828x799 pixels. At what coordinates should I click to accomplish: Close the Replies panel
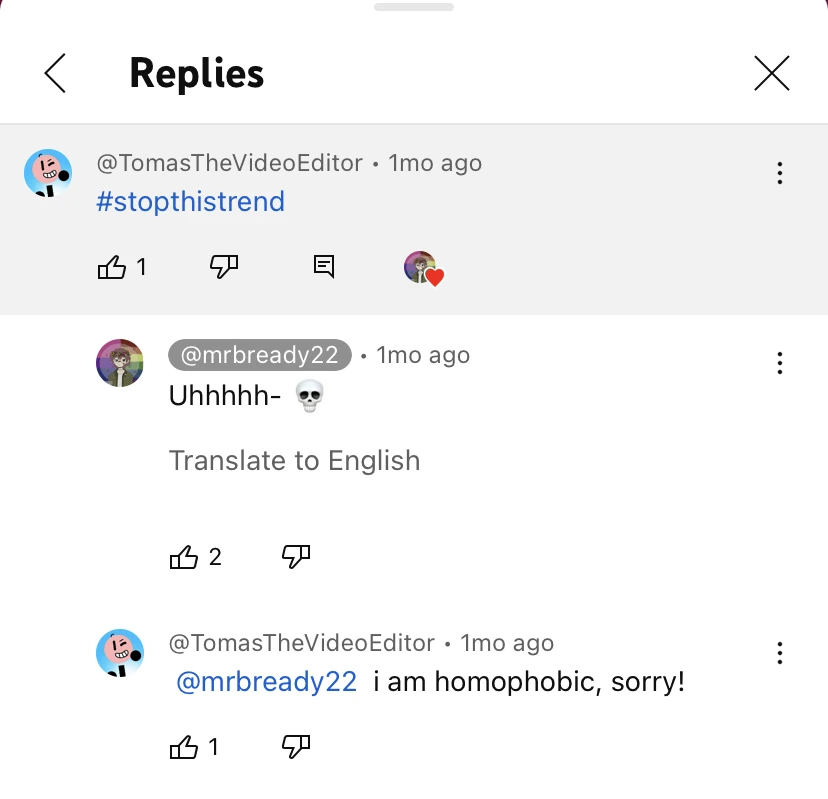[772, 73]
